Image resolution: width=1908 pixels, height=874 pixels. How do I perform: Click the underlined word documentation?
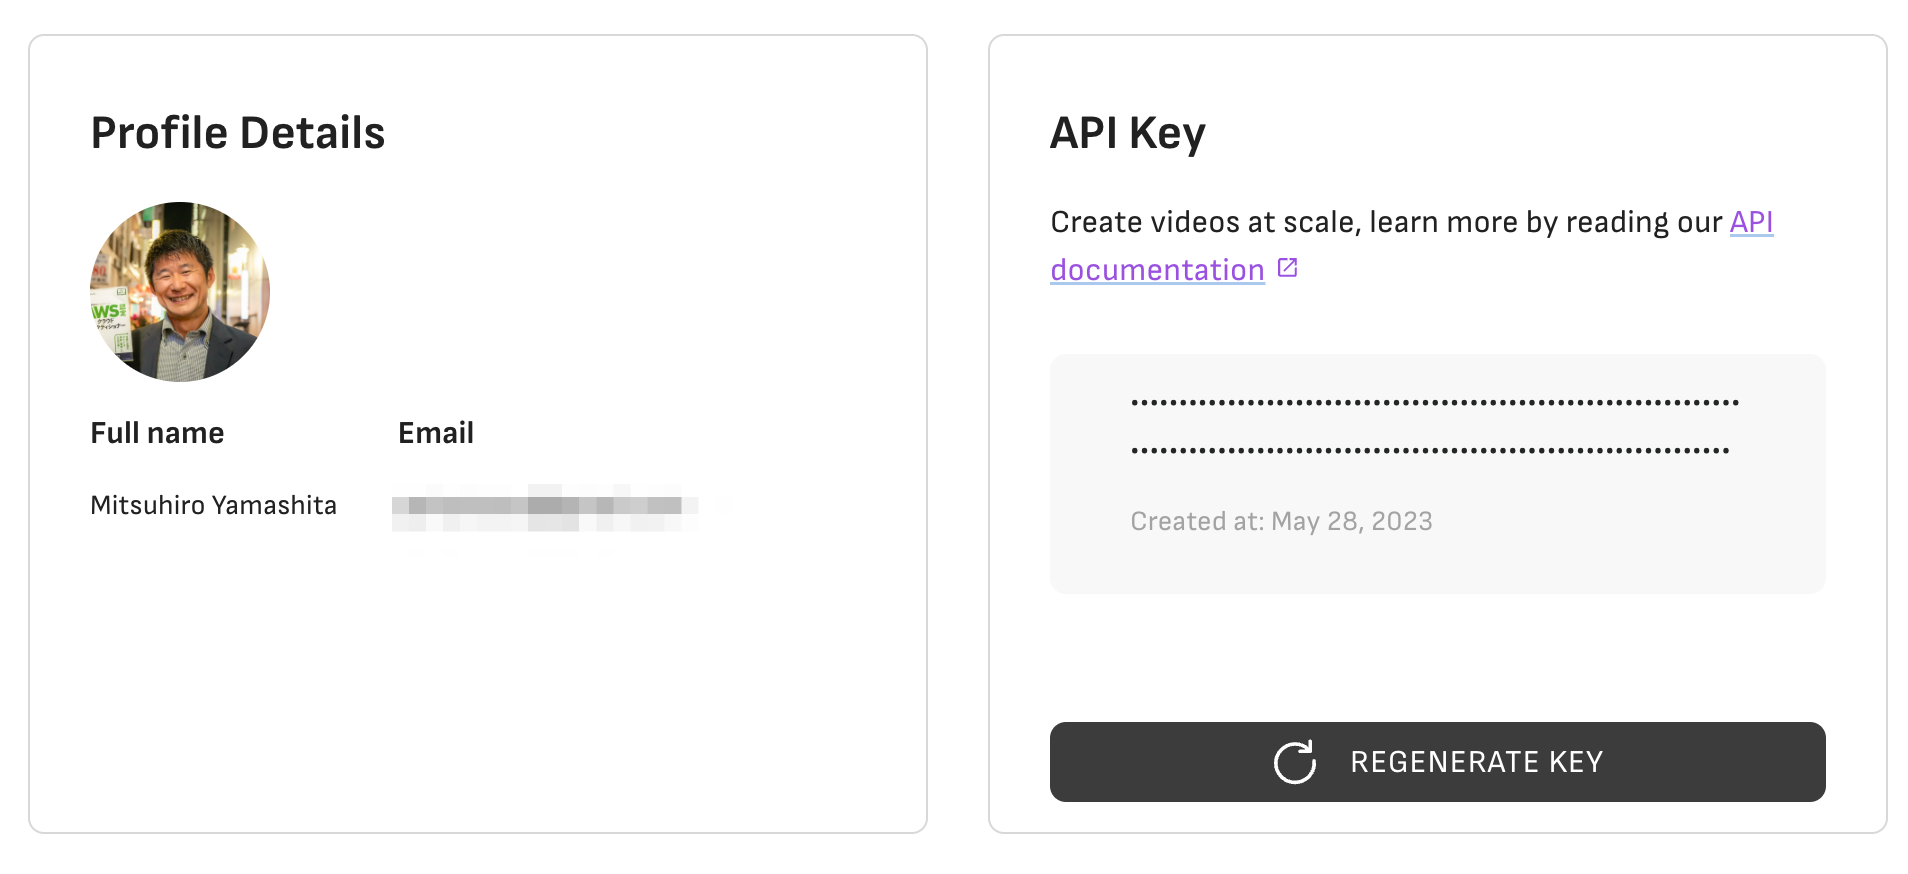point(1157,270)
